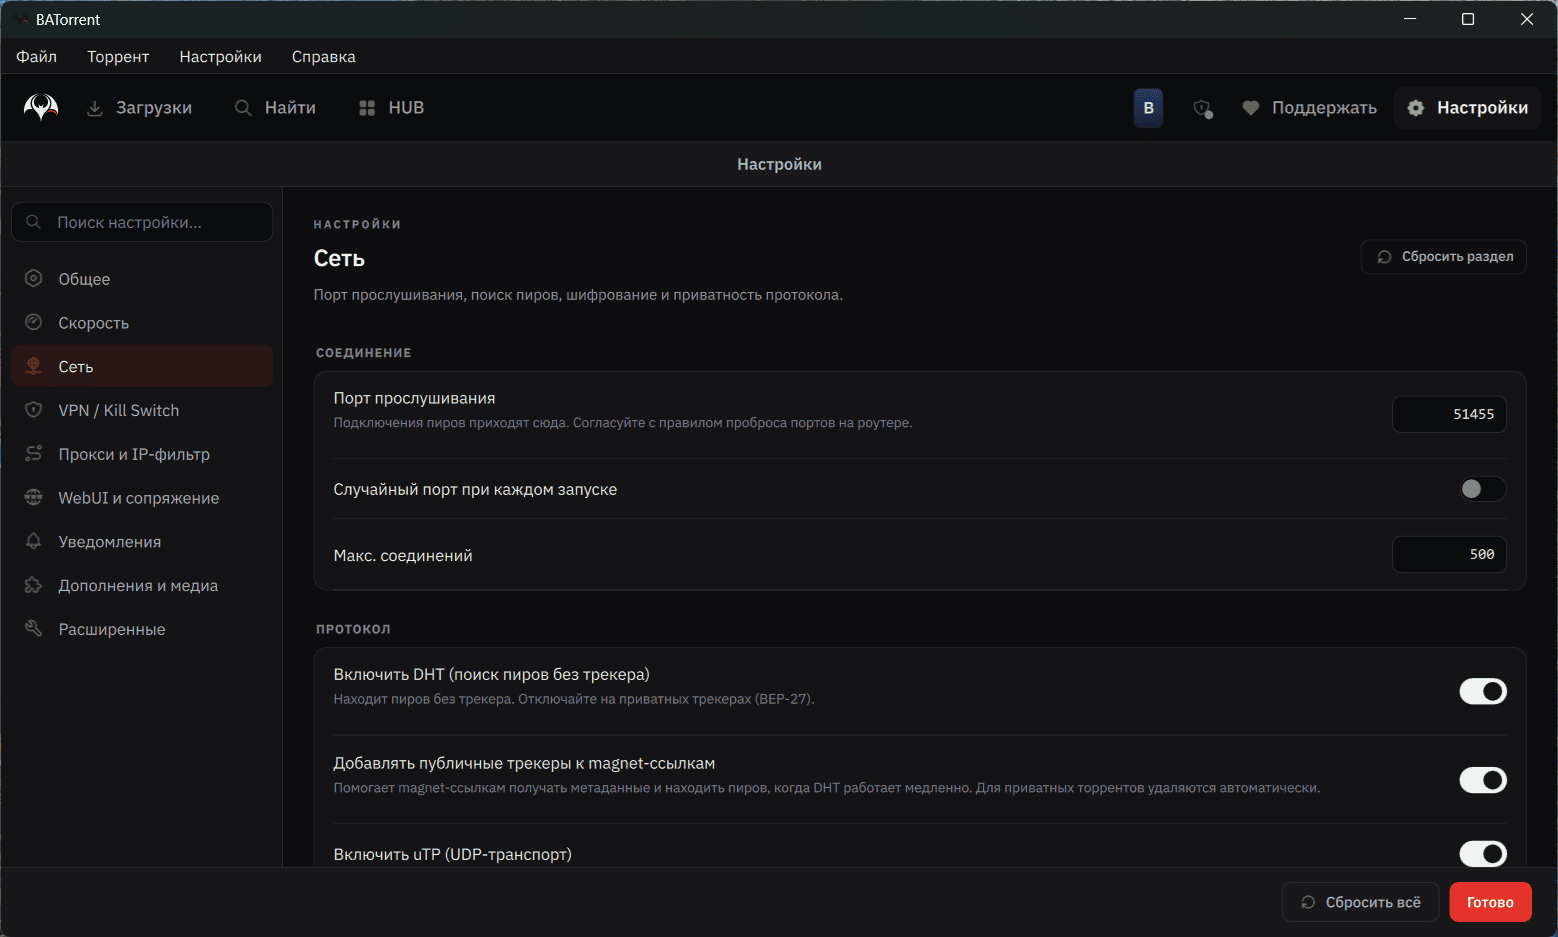This screenshot has height=937, width=1558.
Task: Click the listening port field showing 51455
Action: [1449, 414]
